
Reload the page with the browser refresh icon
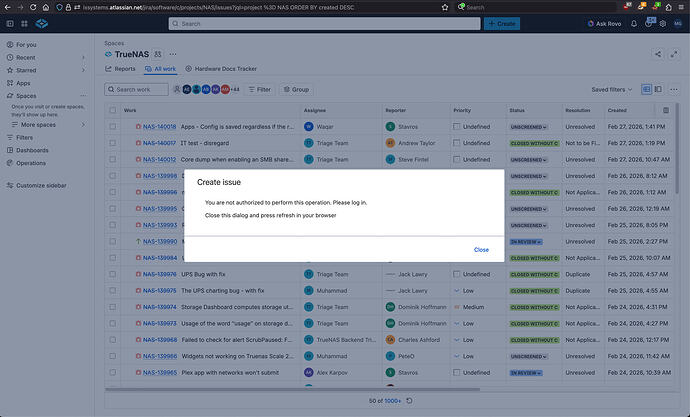coord(33,7)
